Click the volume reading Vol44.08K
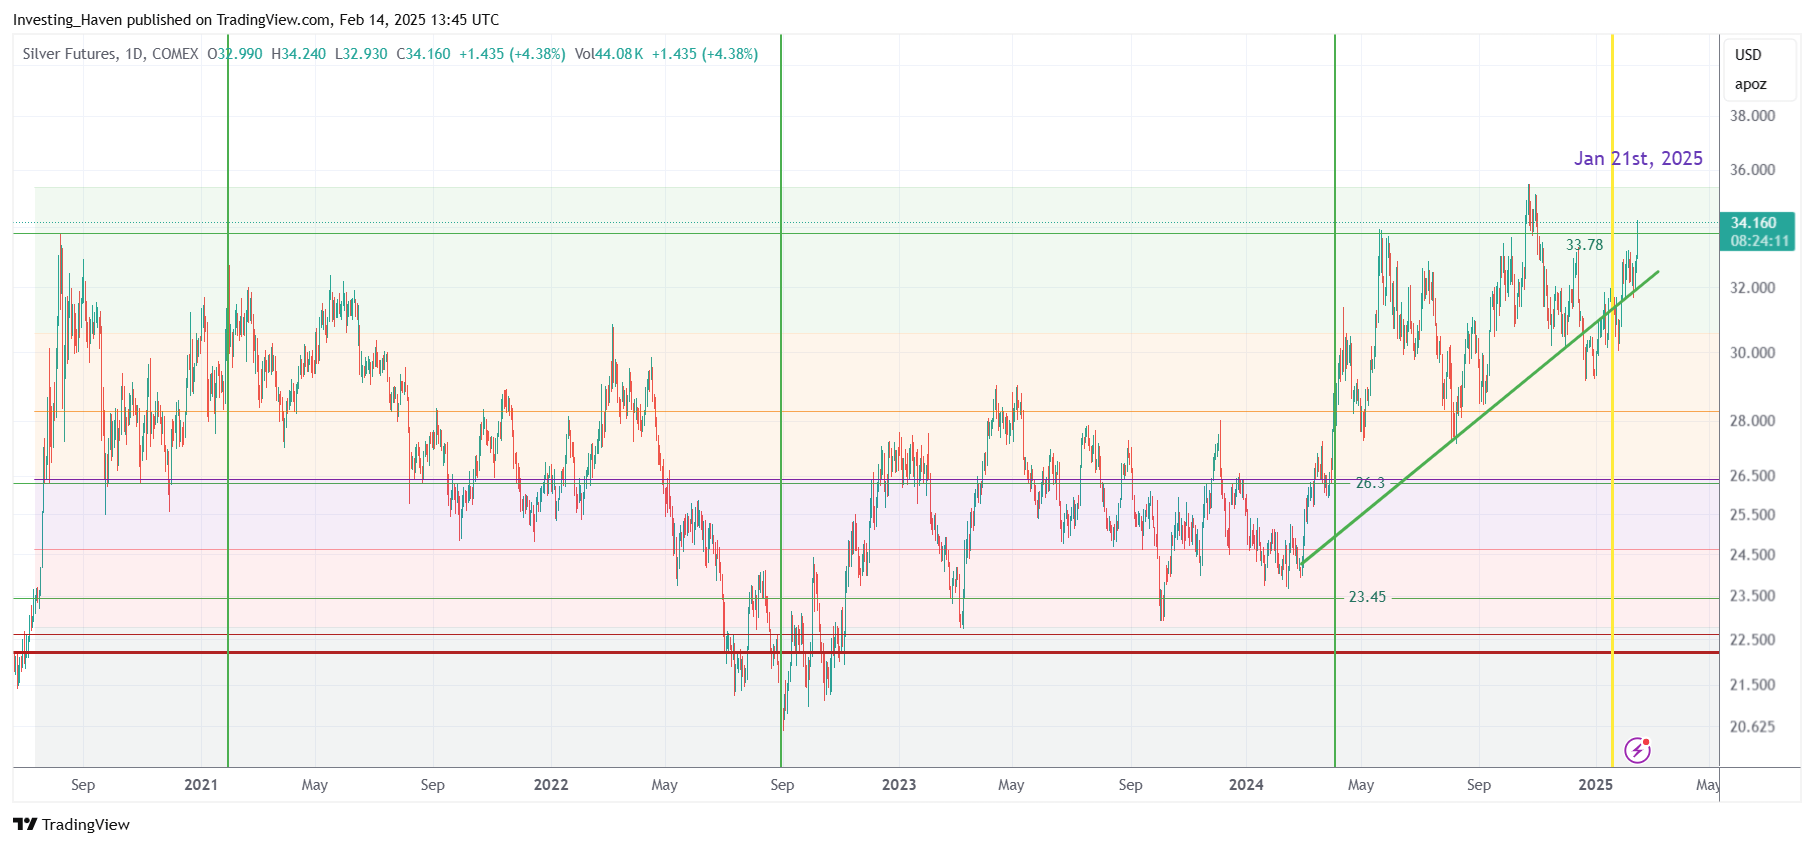Image resolution: width=1814 pixels, height=846 pixels. point(609,54)
